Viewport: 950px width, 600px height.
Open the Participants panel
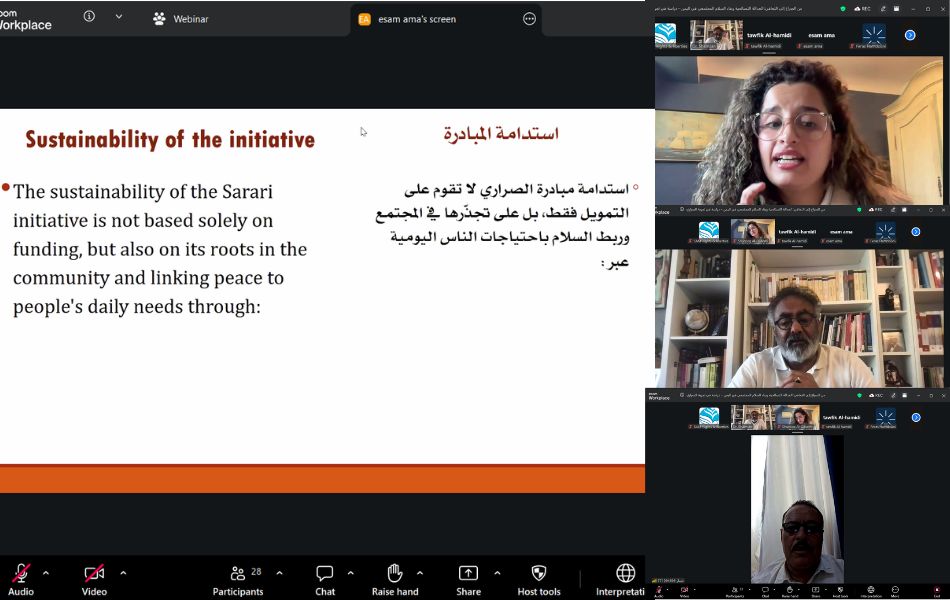coord(238,578)
